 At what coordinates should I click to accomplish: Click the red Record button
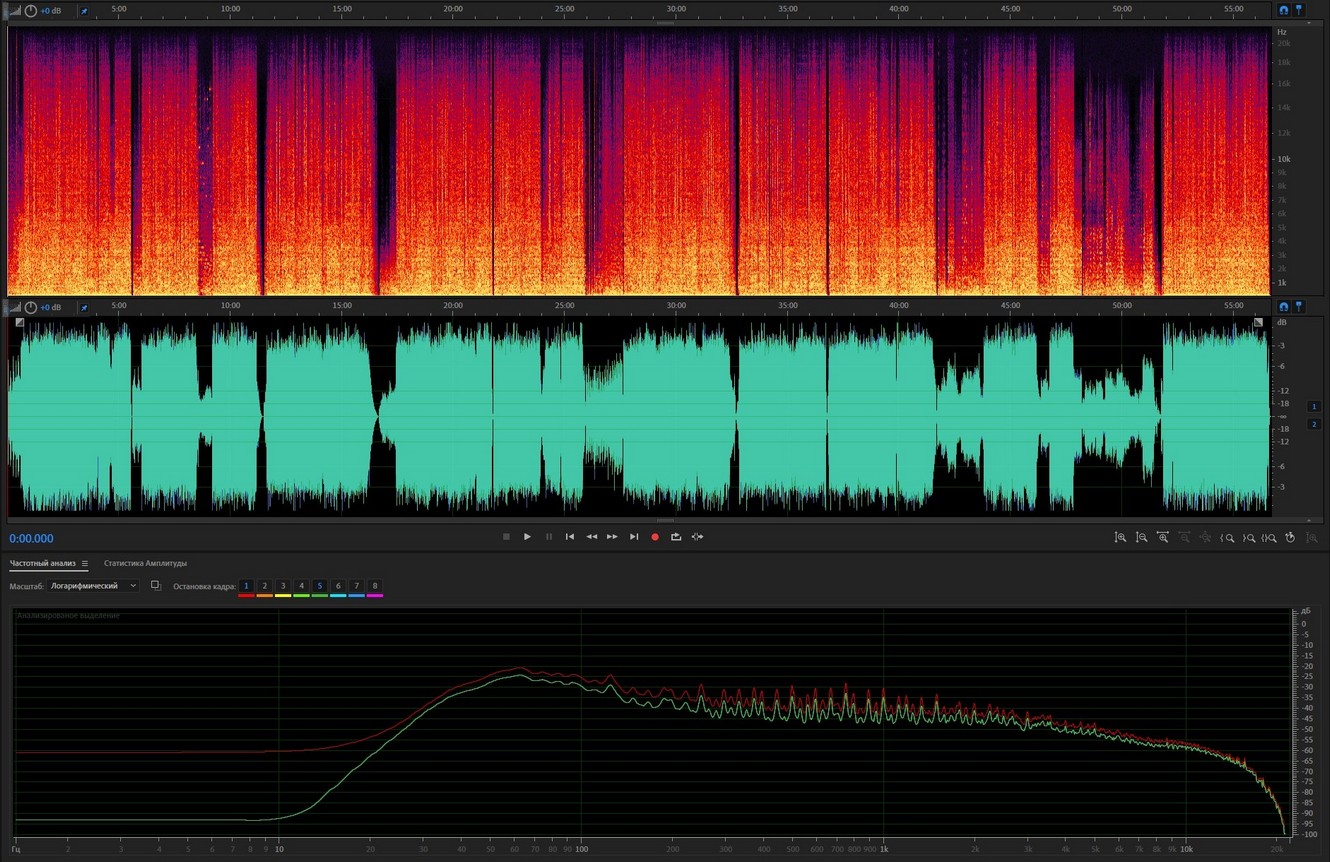tap(655, 537)
